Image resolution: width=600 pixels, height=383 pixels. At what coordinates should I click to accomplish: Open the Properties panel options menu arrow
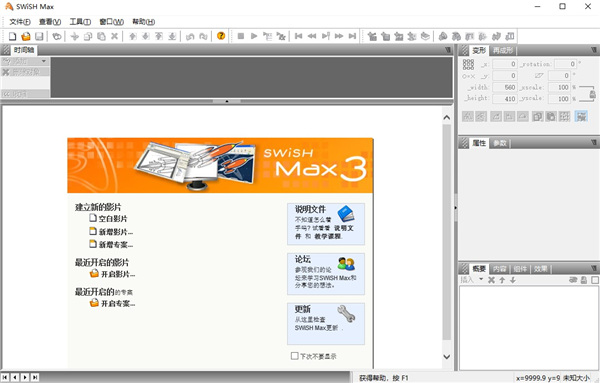(x=593, y=143)
